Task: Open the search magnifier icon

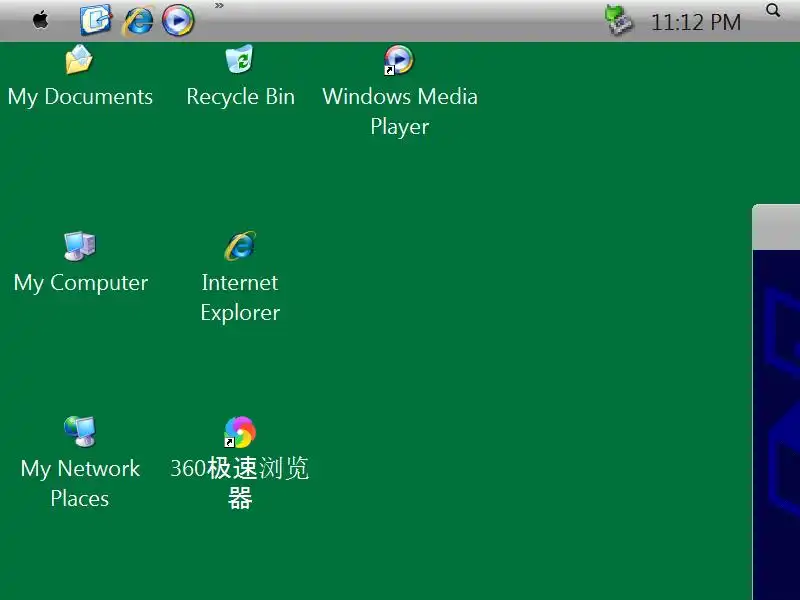Action: (773, 10)
